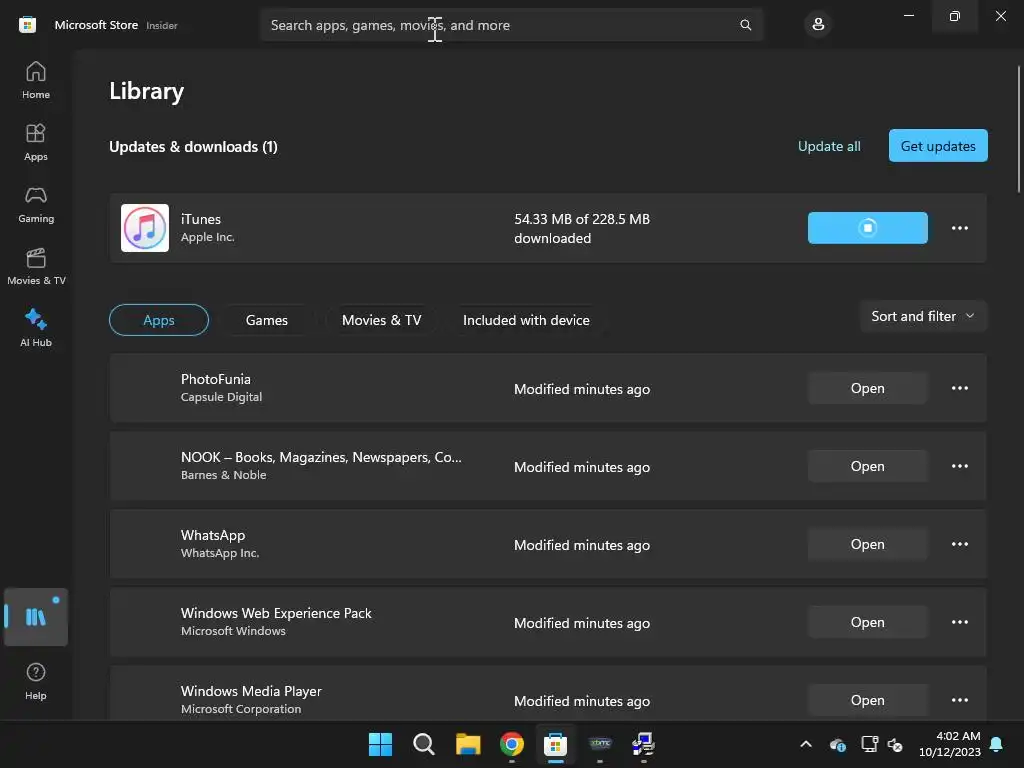Open notification bell in taskbar
1024x768 pixels.
coord(996,744)
